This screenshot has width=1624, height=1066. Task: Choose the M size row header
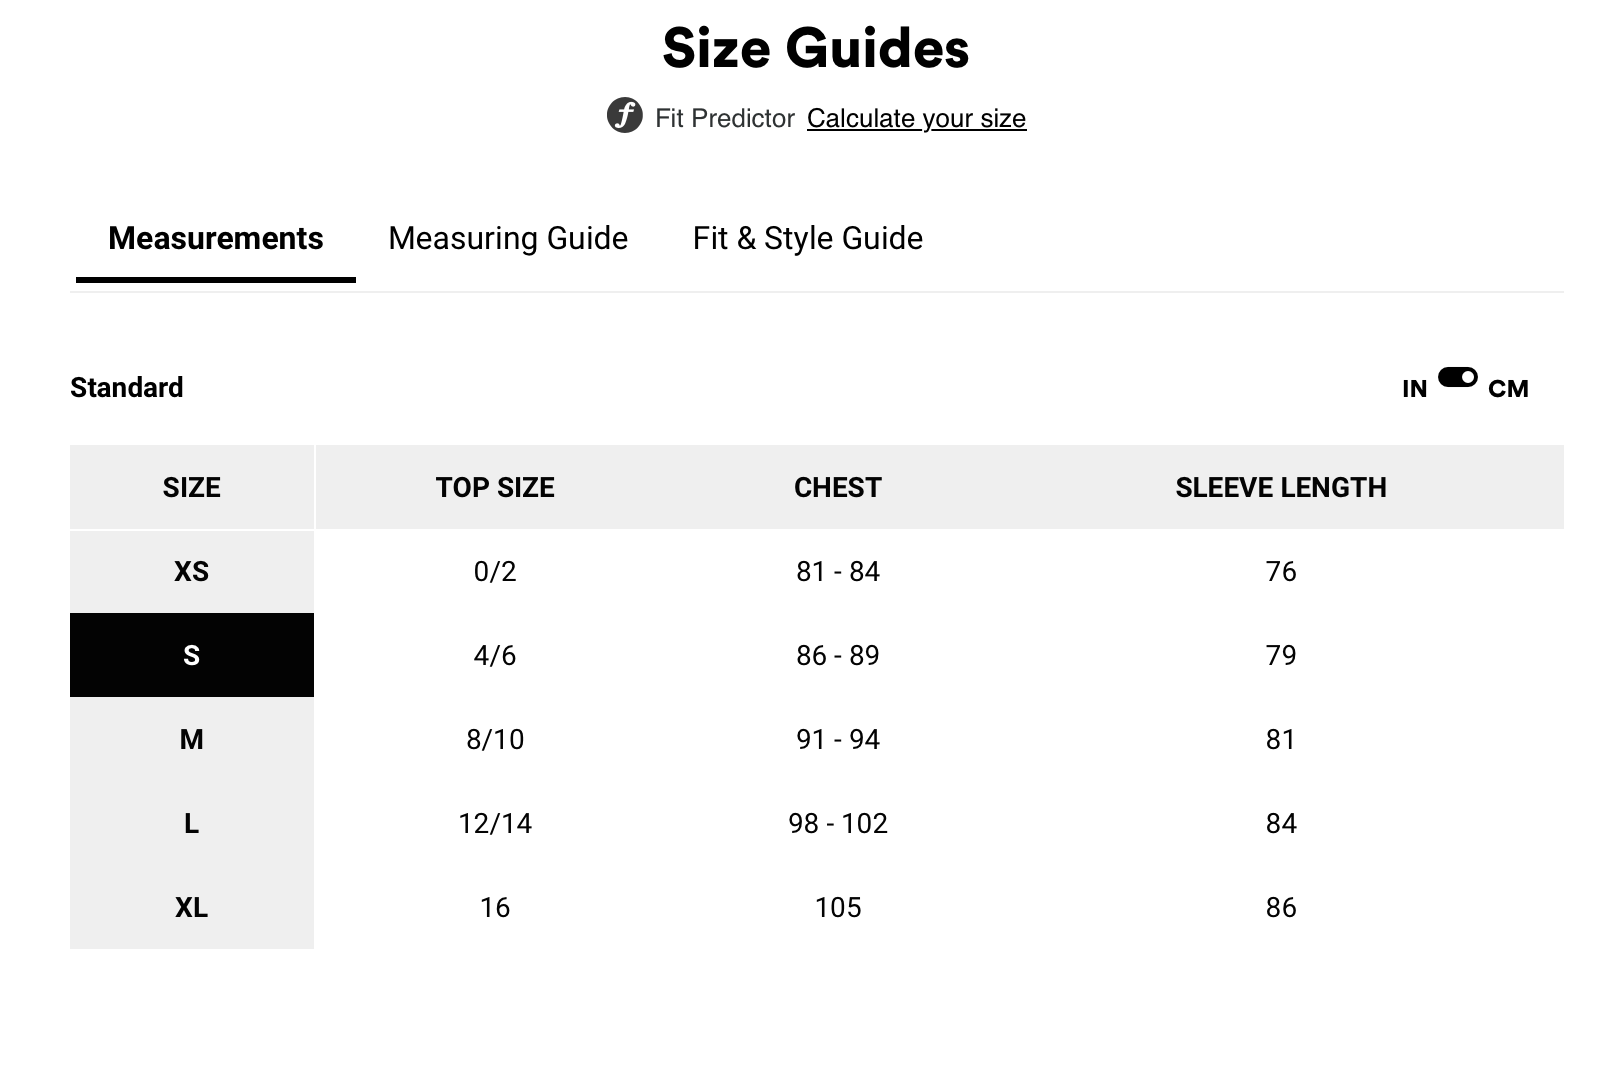(x=192, y=739)
